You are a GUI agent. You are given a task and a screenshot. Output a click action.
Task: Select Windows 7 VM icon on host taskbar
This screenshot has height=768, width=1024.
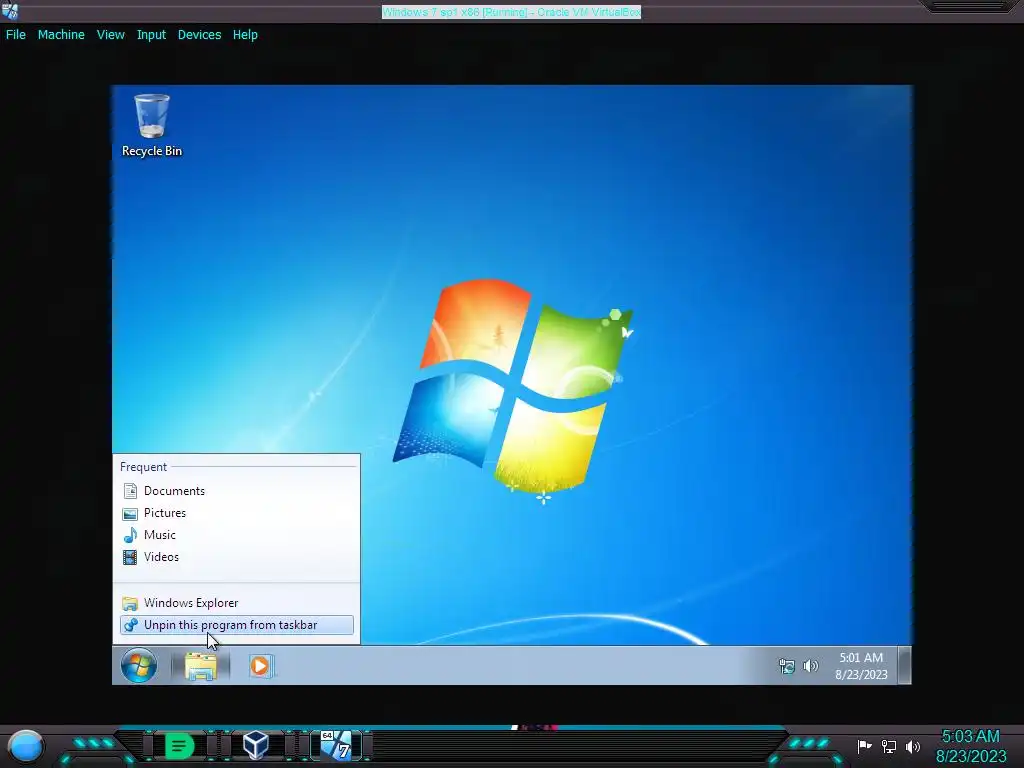tap(336, 745)
